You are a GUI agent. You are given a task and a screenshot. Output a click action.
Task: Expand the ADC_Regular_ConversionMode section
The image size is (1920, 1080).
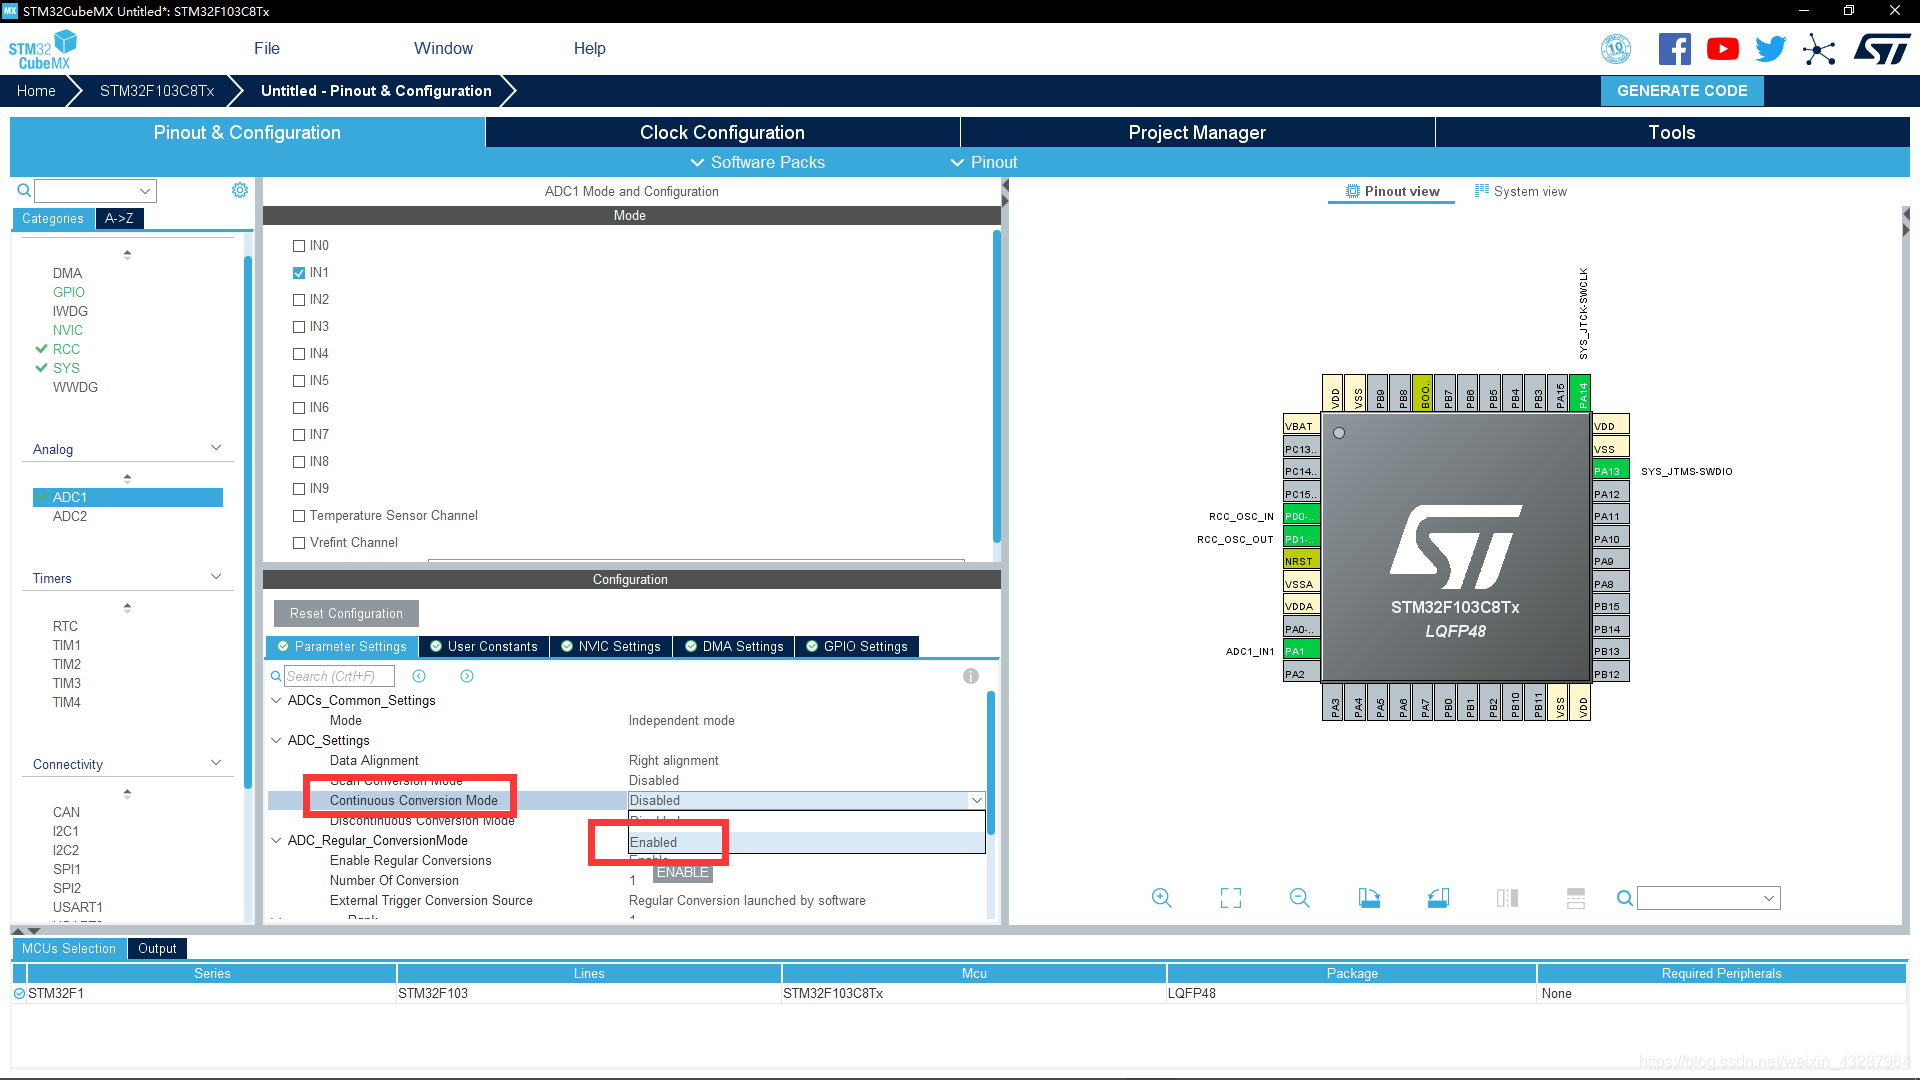coord(278,840)
